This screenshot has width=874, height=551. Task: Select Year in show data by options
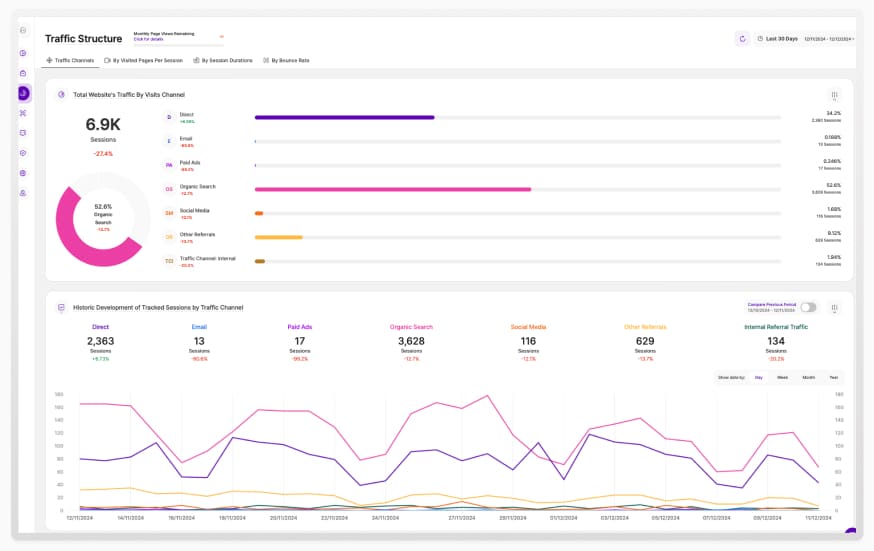tap(833, 378)
